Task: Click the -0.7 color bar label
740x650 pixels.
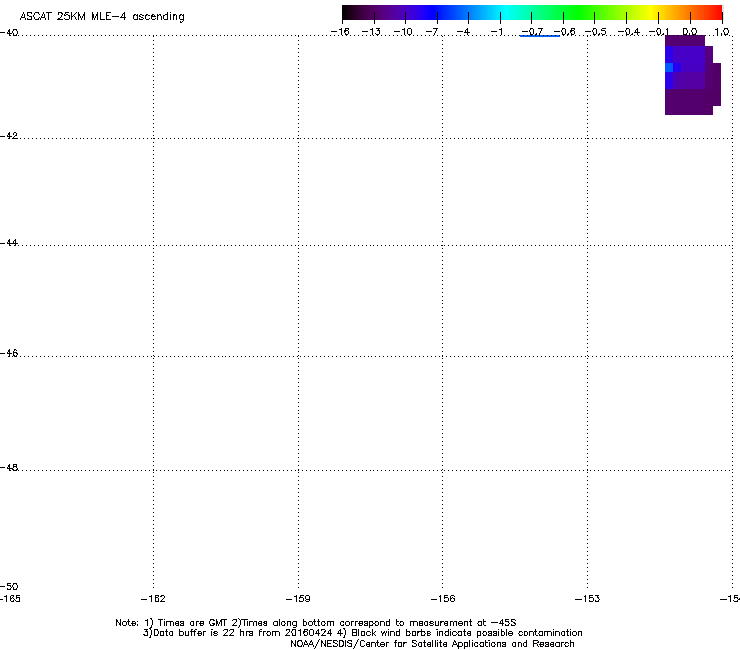Action: (x=532, y=32)
